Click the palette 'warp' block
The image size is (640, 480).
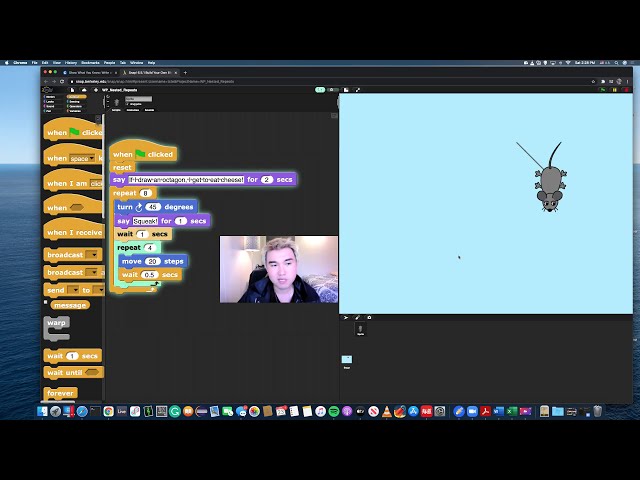56,328
